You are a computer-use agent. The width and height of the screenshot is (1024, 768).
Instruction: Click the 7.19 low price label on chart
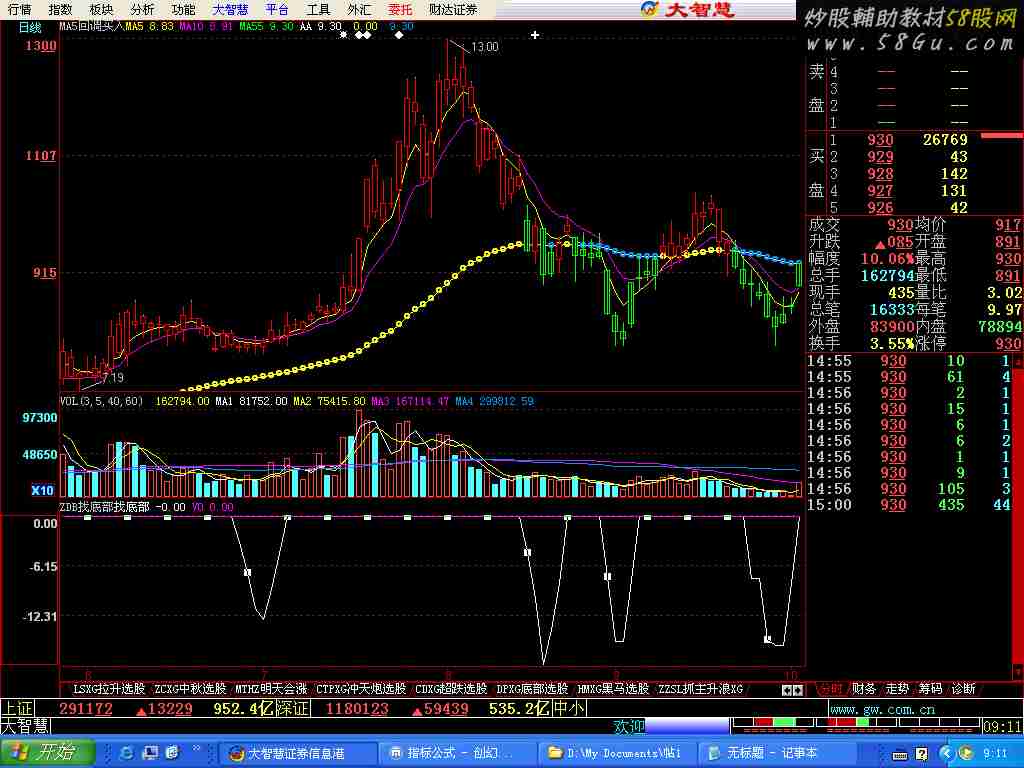(x=112, y=377)
